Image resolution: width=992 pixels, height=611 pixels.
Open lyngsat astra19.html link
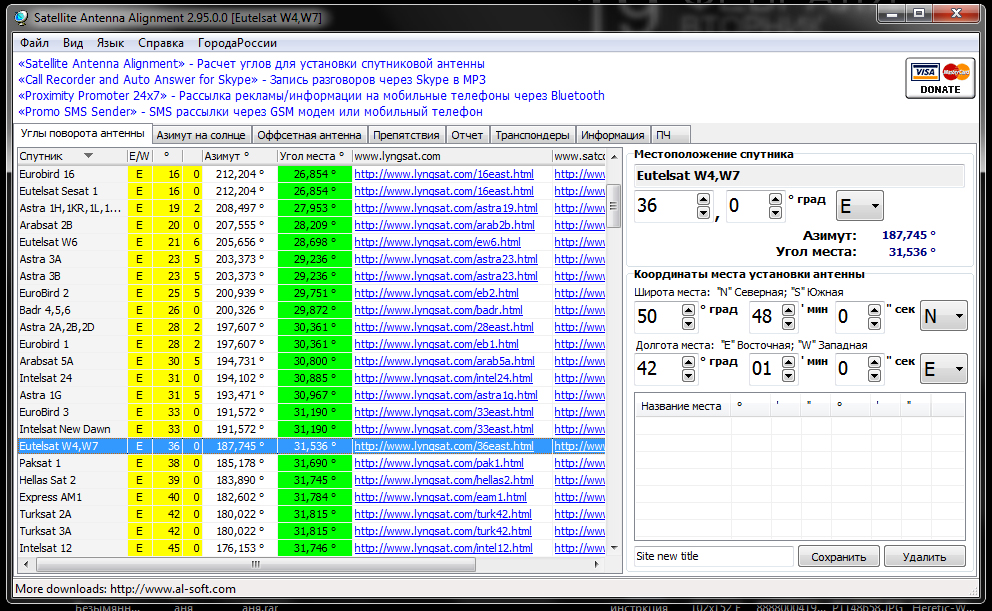click(446, 208)
